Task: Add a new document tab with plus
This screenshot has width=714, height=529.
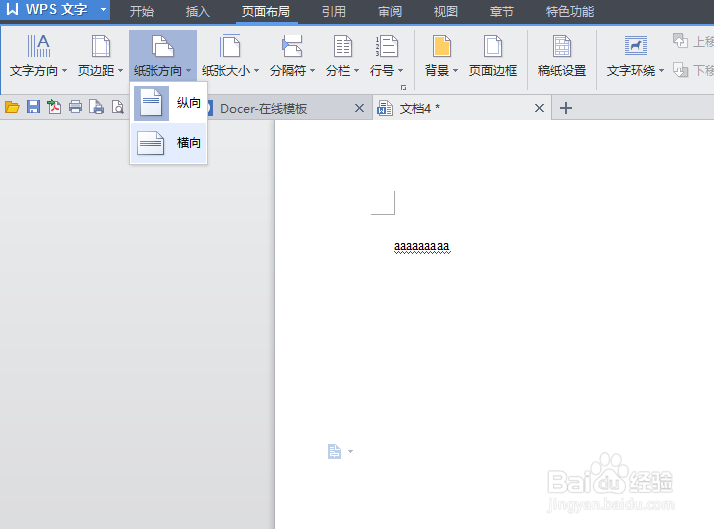Action: click(566, 108)
